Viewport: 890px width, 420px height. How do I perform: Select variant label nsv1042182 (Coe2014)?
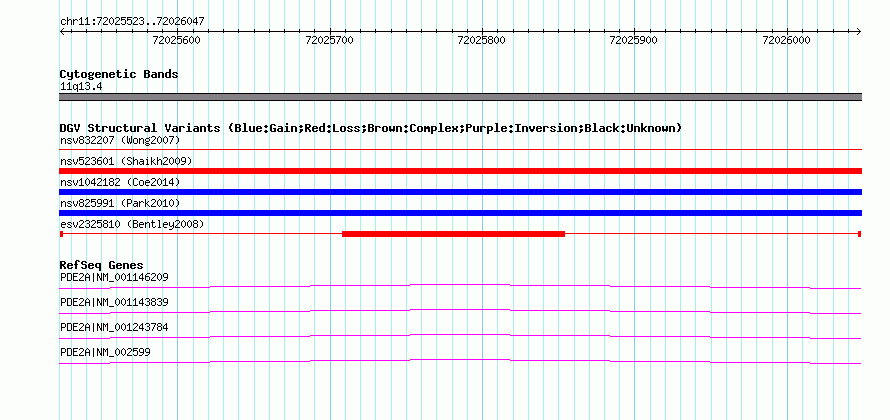point(120,182)
